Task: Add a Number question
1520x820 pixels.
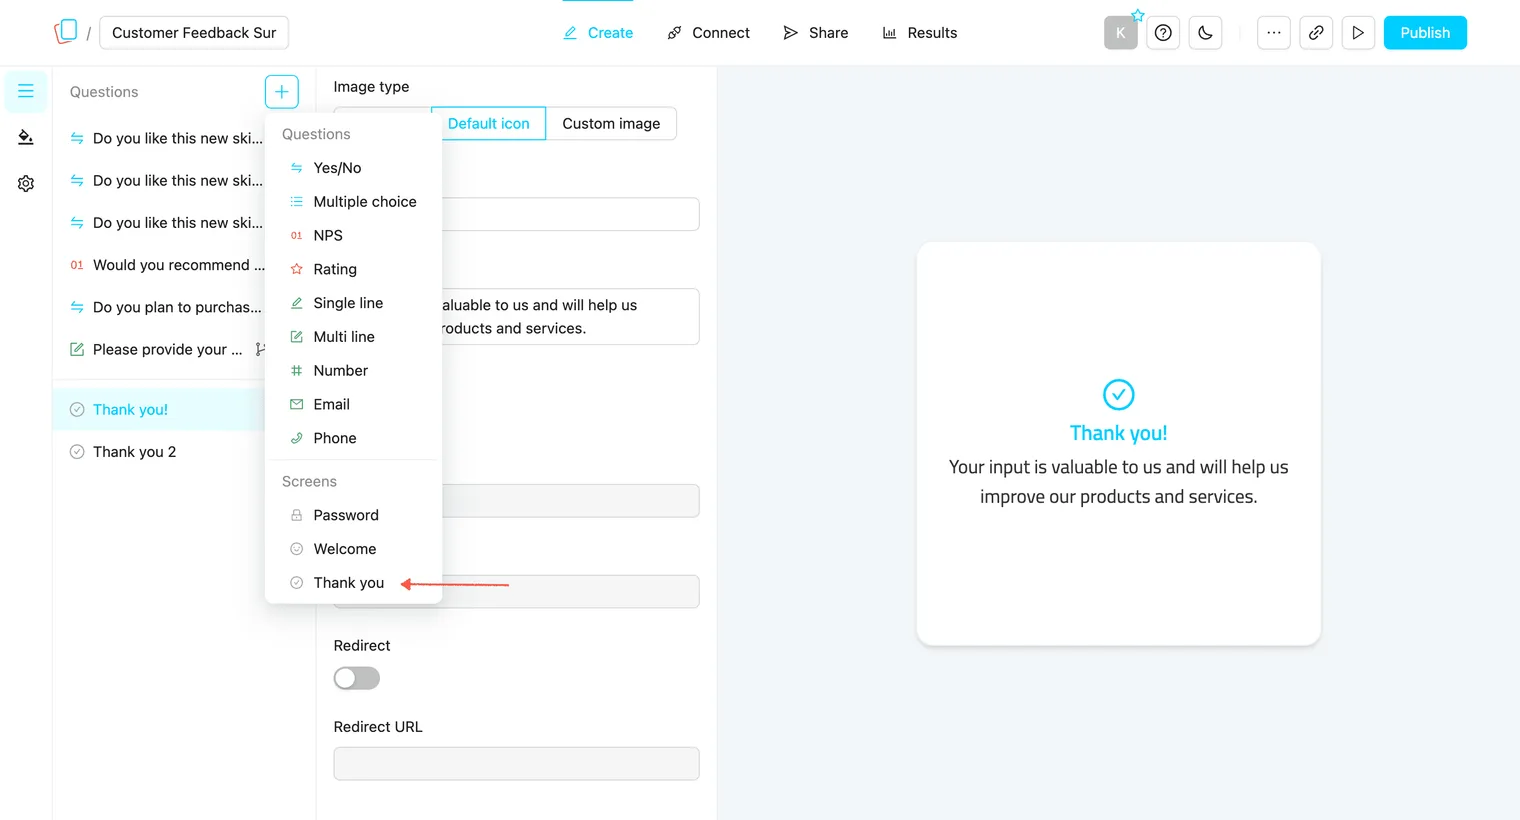Action: click(354, 371)
